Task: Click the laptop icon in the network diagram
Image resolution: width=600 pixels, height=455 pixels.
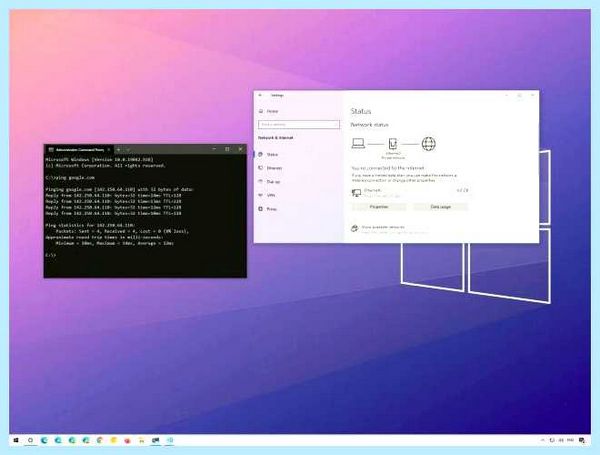Action: click(358, 144)
